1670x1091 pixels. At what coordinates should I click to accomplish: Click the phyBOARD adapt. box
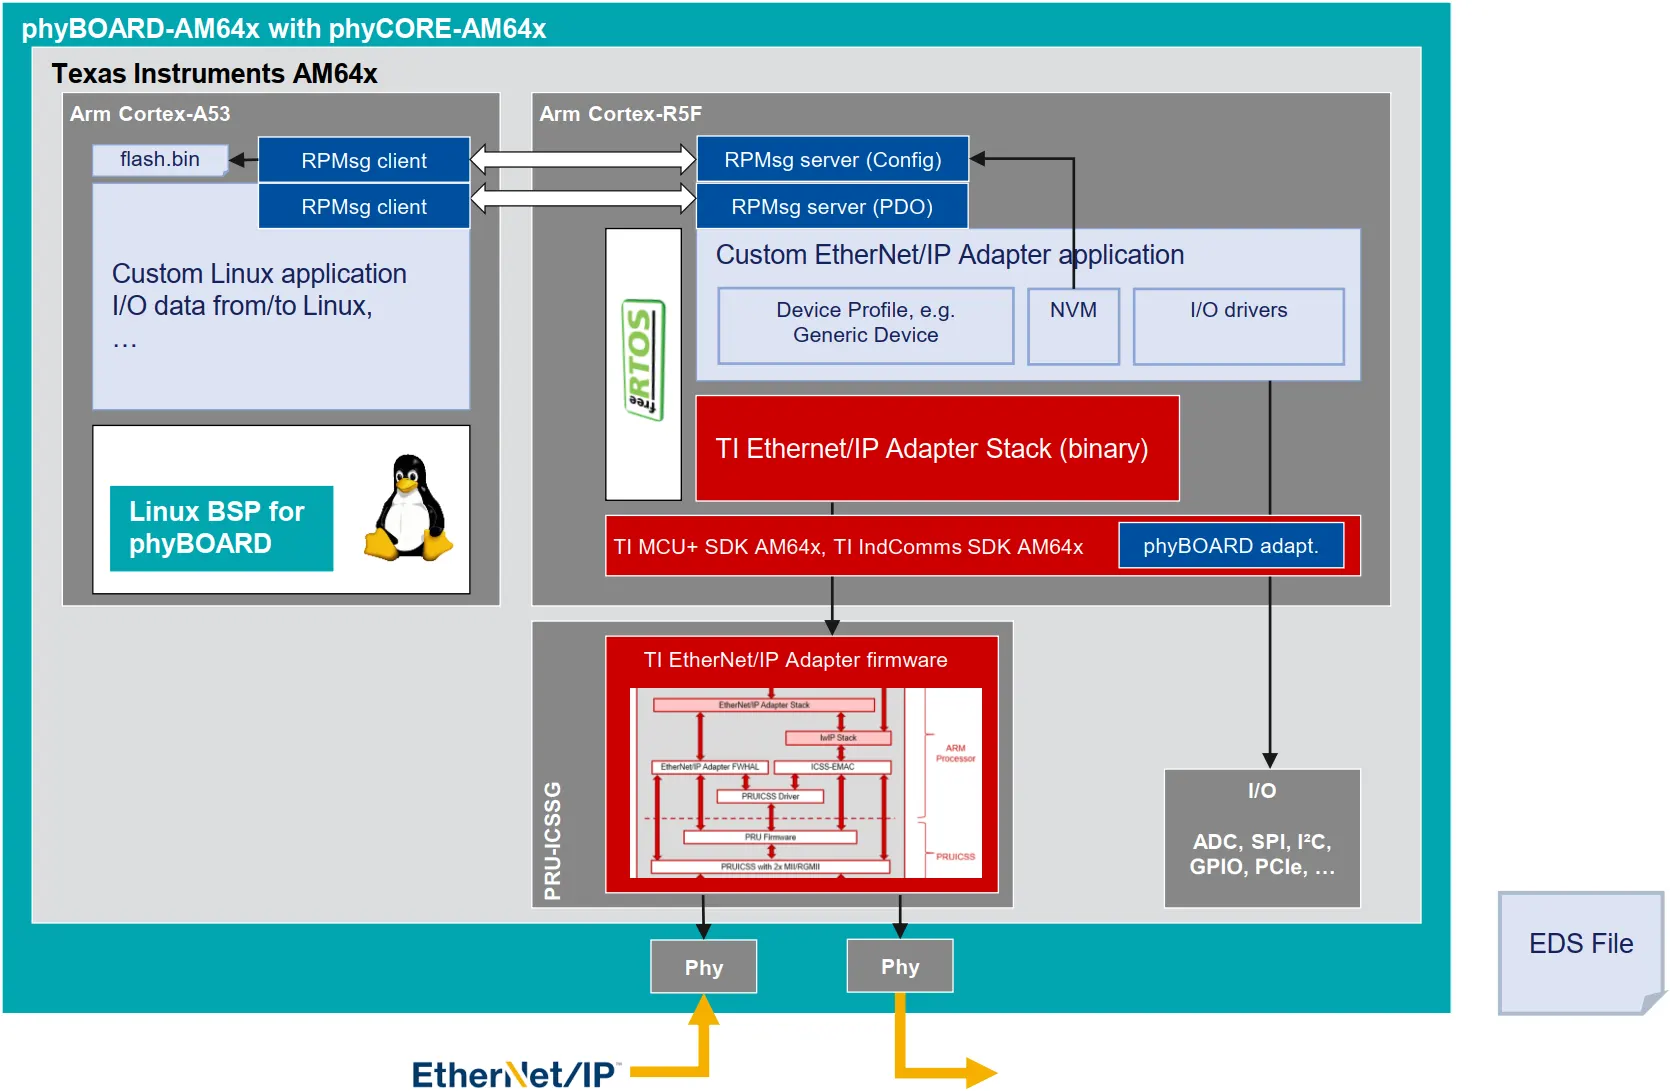coord(1230,546)
